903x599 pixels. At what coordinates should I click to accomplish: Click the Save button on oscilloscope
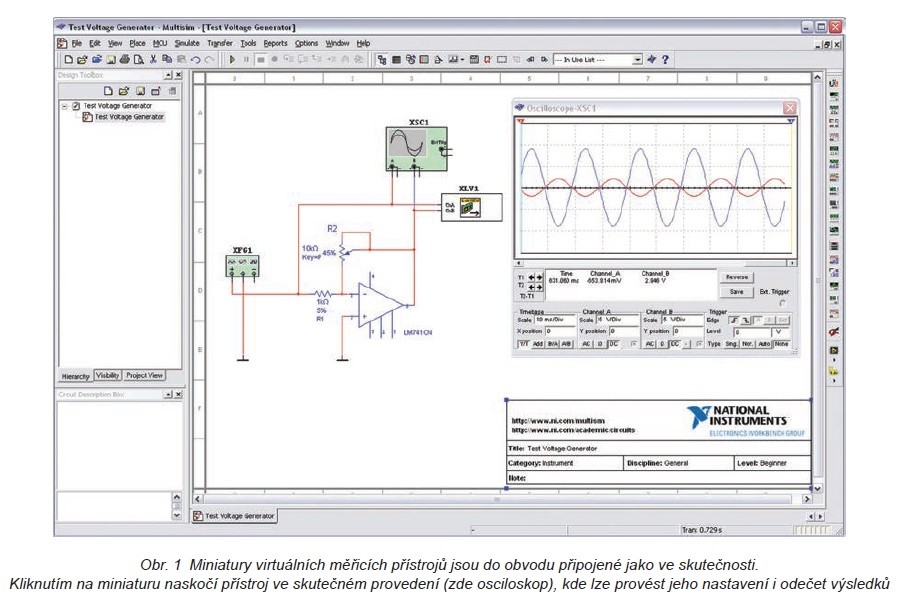pyautogui.click(x=736, y=292)
